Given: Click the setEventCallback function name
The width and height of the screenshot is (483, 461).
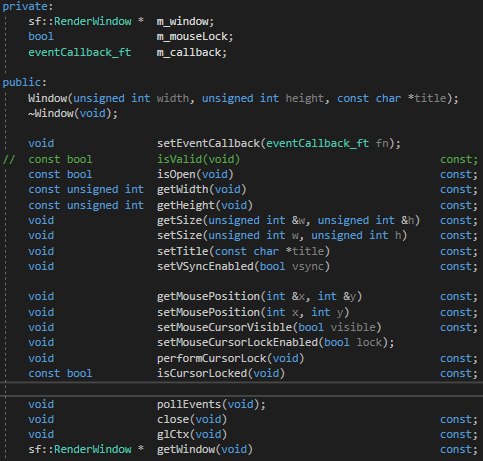Looking at the screenshot, I should tap(208, 143).
